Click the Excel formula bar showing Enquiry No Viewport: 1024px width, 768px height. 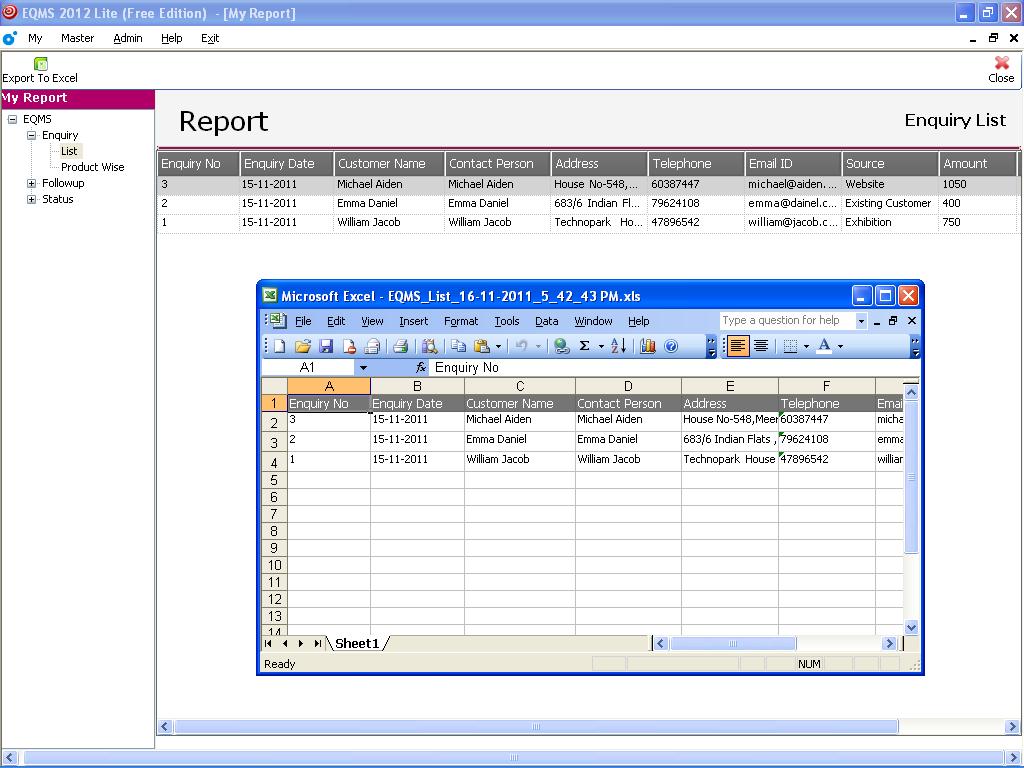673,368
